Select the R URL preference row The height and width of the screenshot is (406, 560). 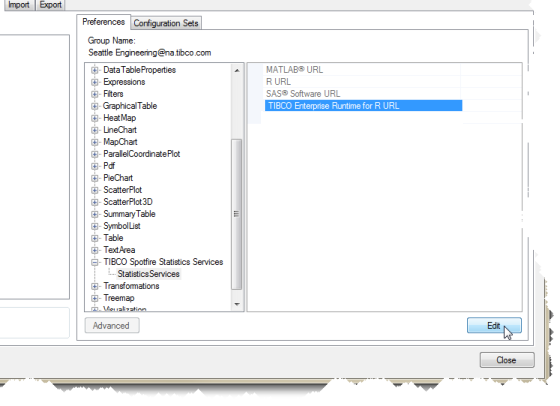coord(362,82)
